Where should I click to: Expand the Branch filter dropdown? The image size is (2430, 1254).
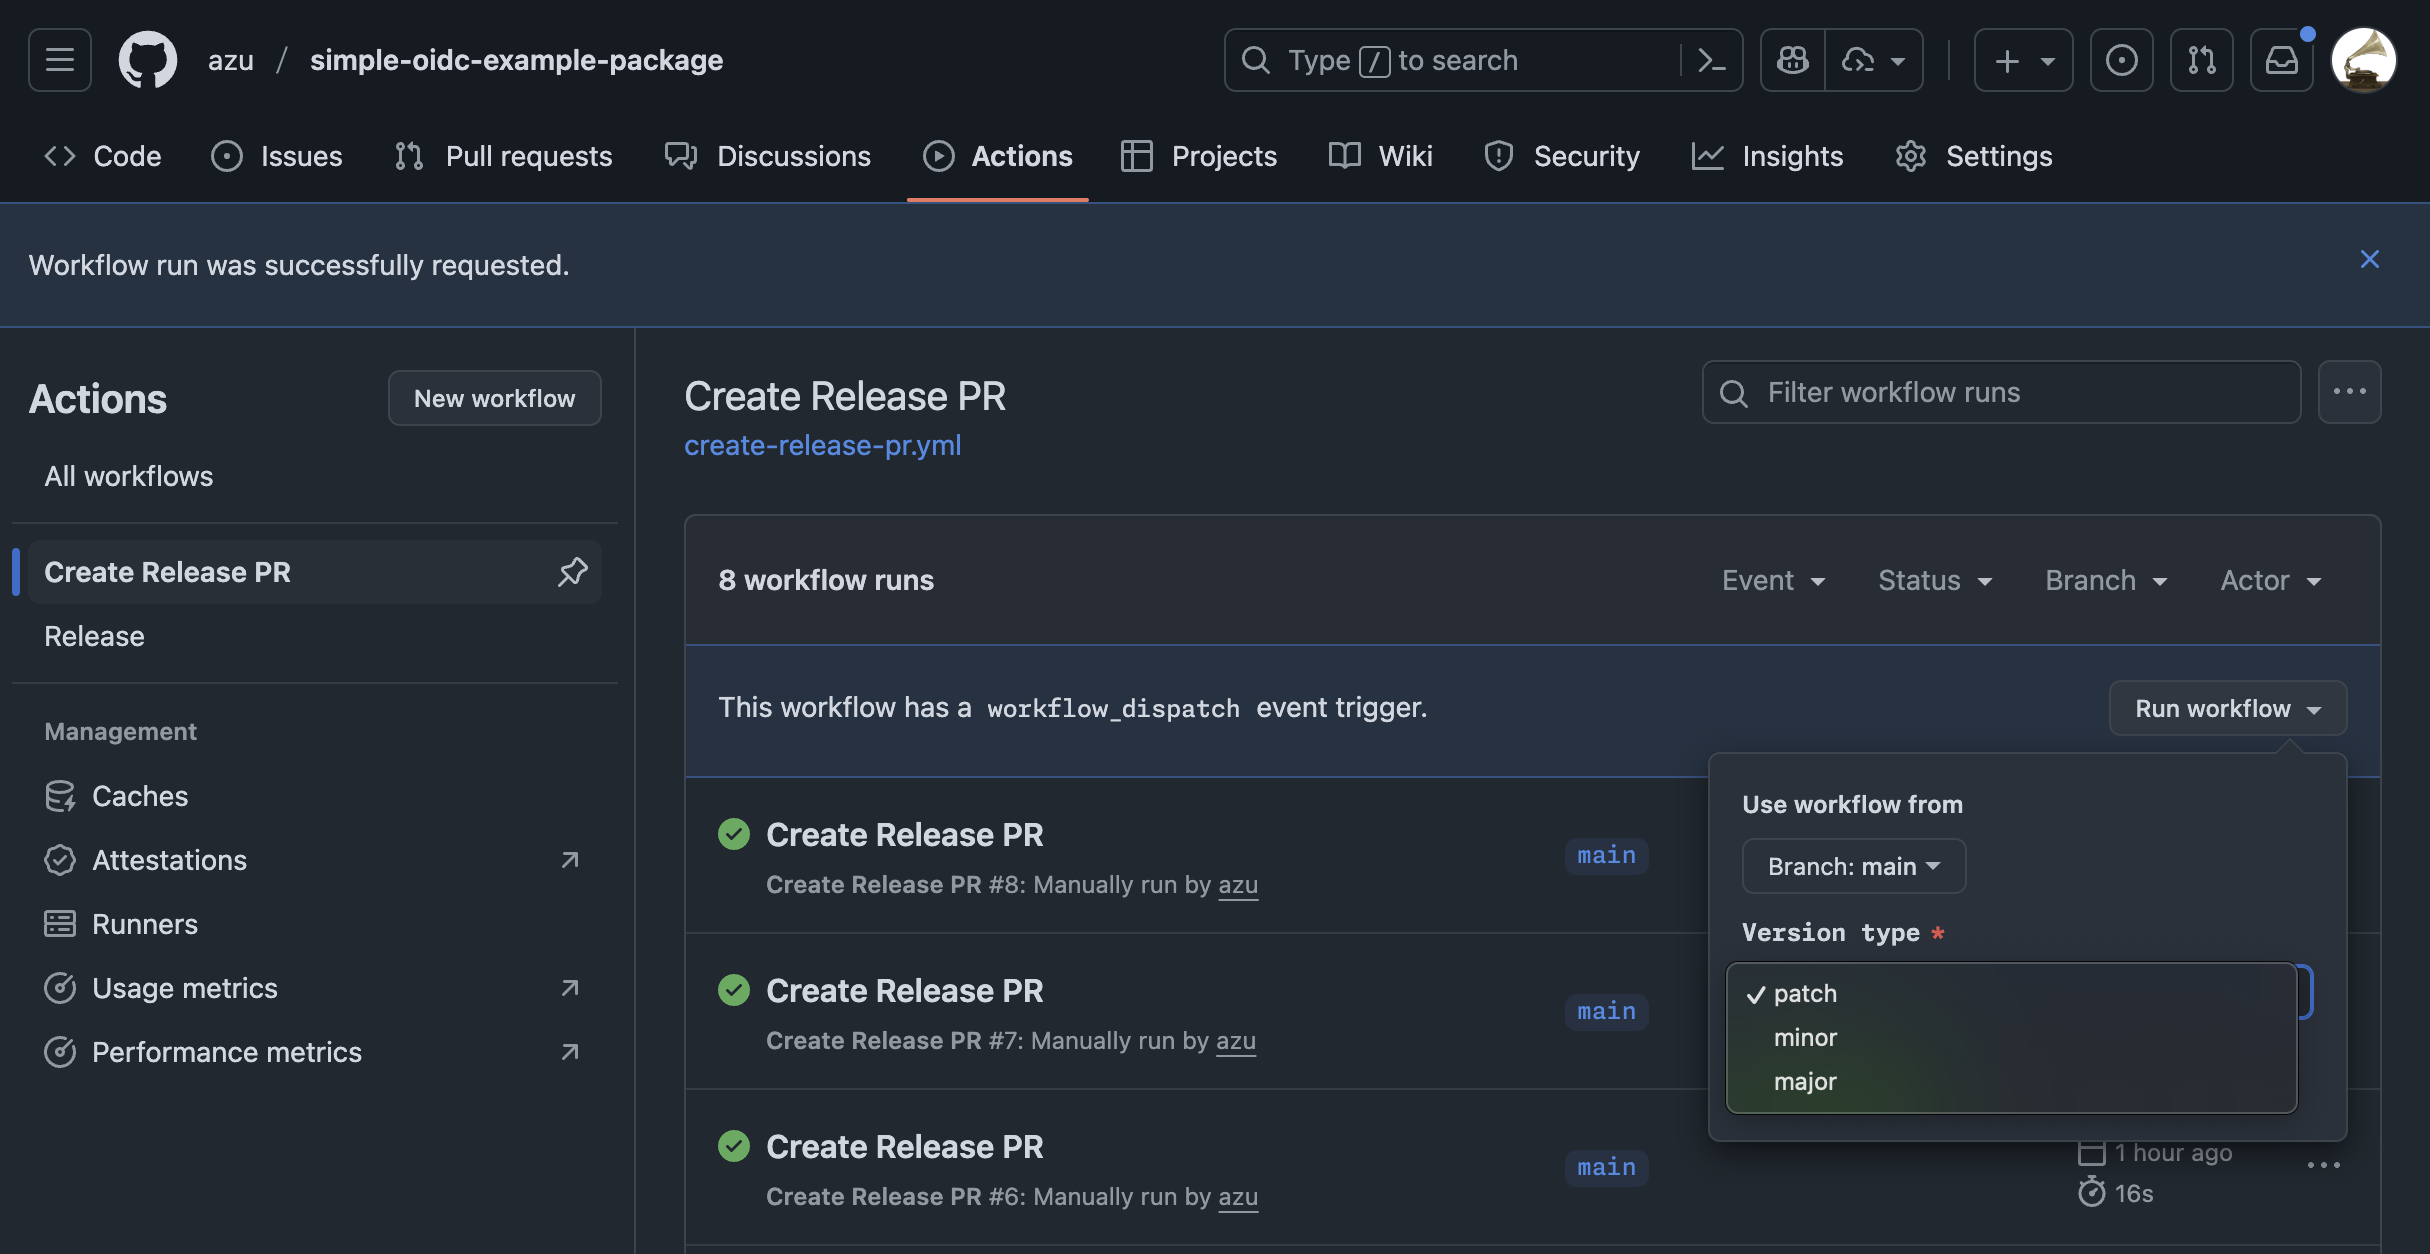click(x=2107, y=580)
